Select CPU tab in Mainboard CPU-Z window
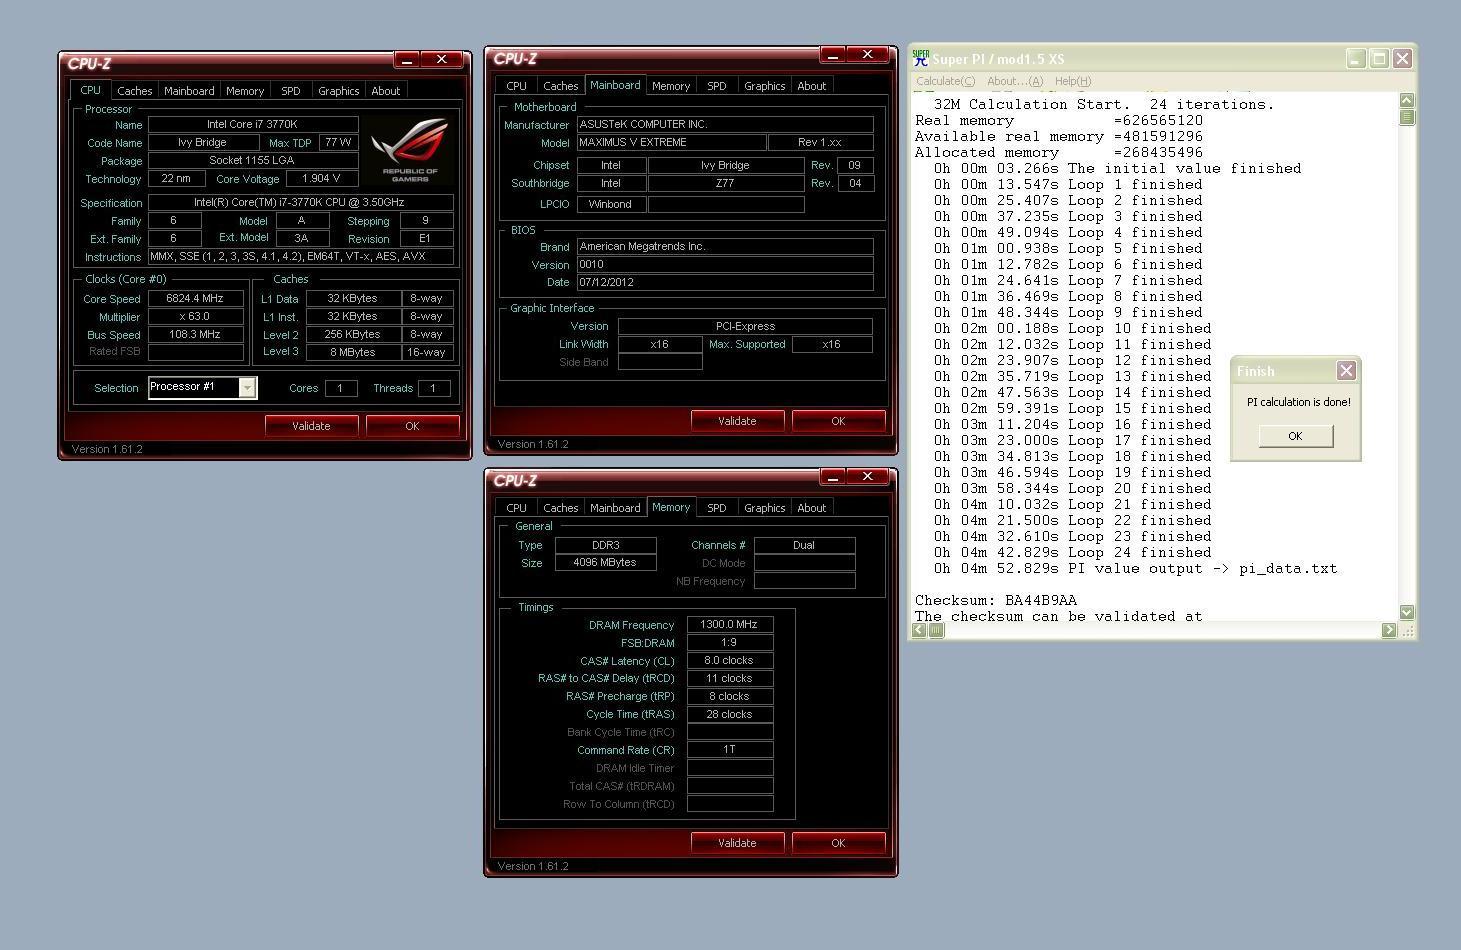The image size is (1461, 950). click(516, 86)
